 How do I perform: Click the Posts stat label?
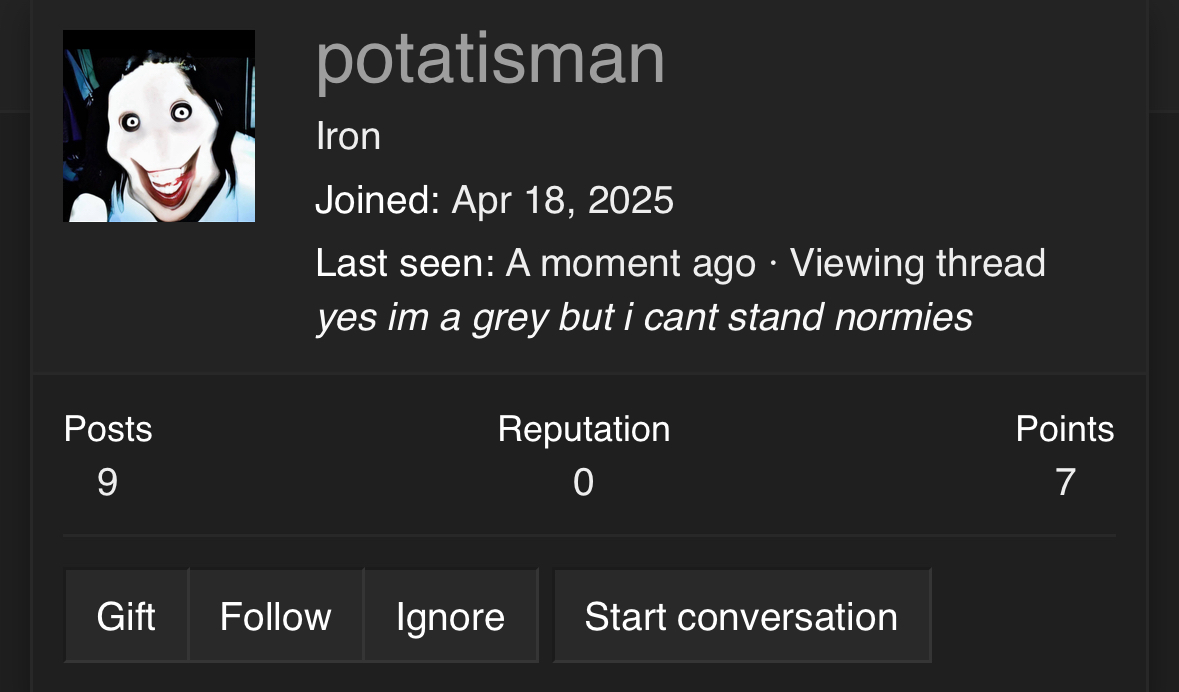108,429
